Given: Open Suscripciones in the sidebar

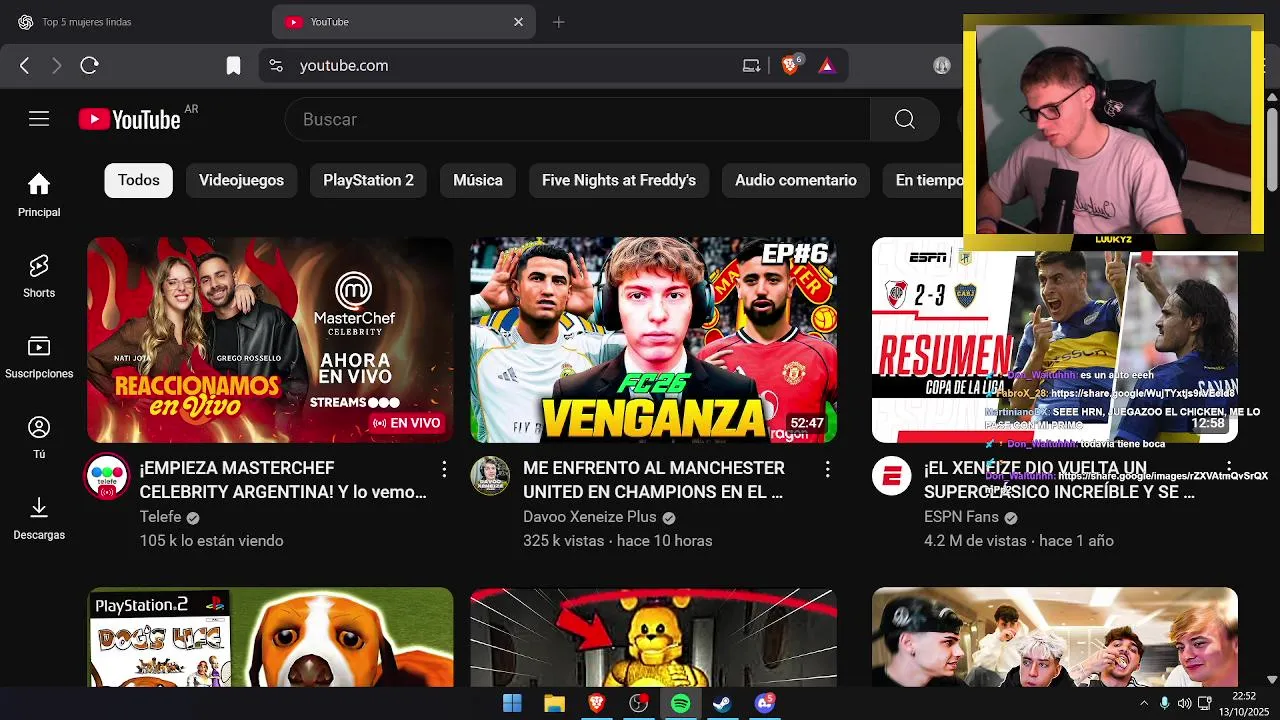Looking at the screenshot, I should (39, 357).
